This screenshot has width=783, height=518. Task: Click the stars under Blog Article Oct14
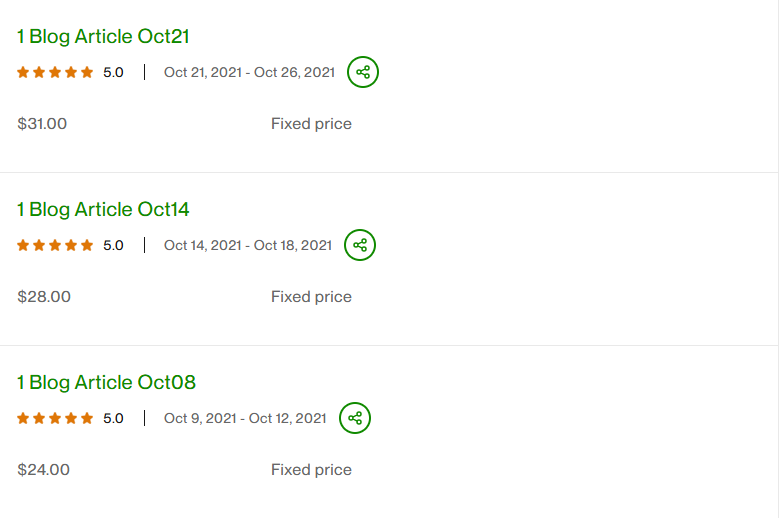point(55,245)
